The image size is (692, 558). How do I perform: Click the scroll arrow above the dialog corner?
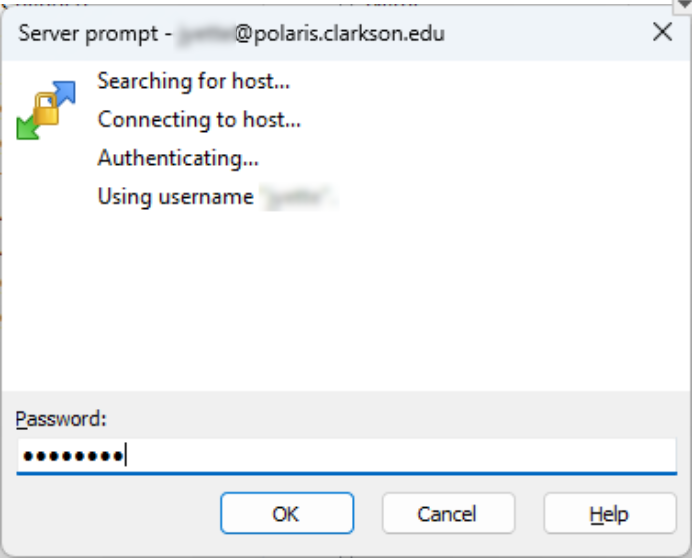click(x=684, y=4)
